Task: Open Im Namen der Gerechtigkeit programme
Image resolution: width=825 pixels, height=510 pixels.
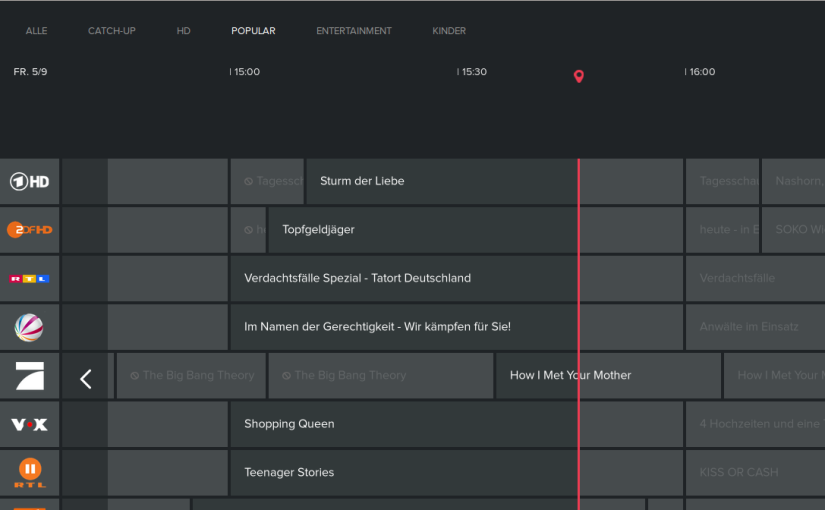Action: click(457, 326)
